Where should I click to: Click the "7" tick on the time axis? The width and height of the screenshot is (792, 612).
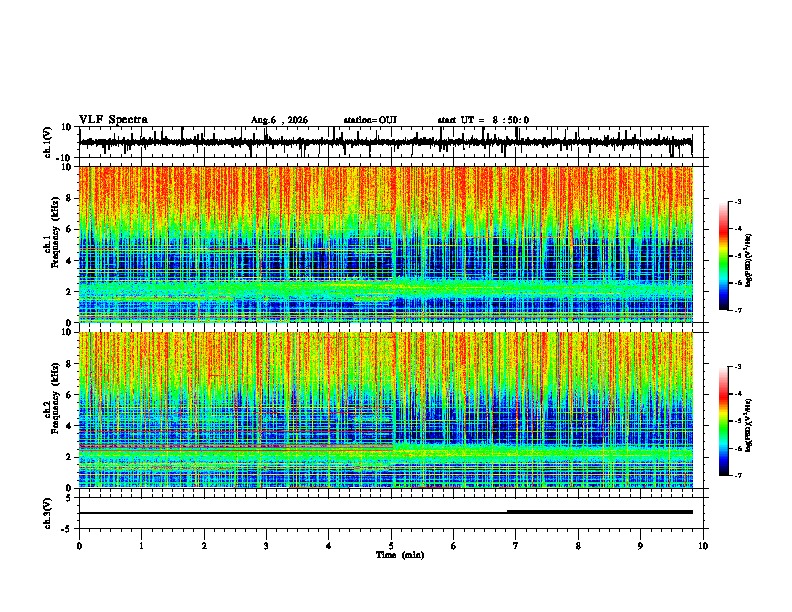pos(516,546)
